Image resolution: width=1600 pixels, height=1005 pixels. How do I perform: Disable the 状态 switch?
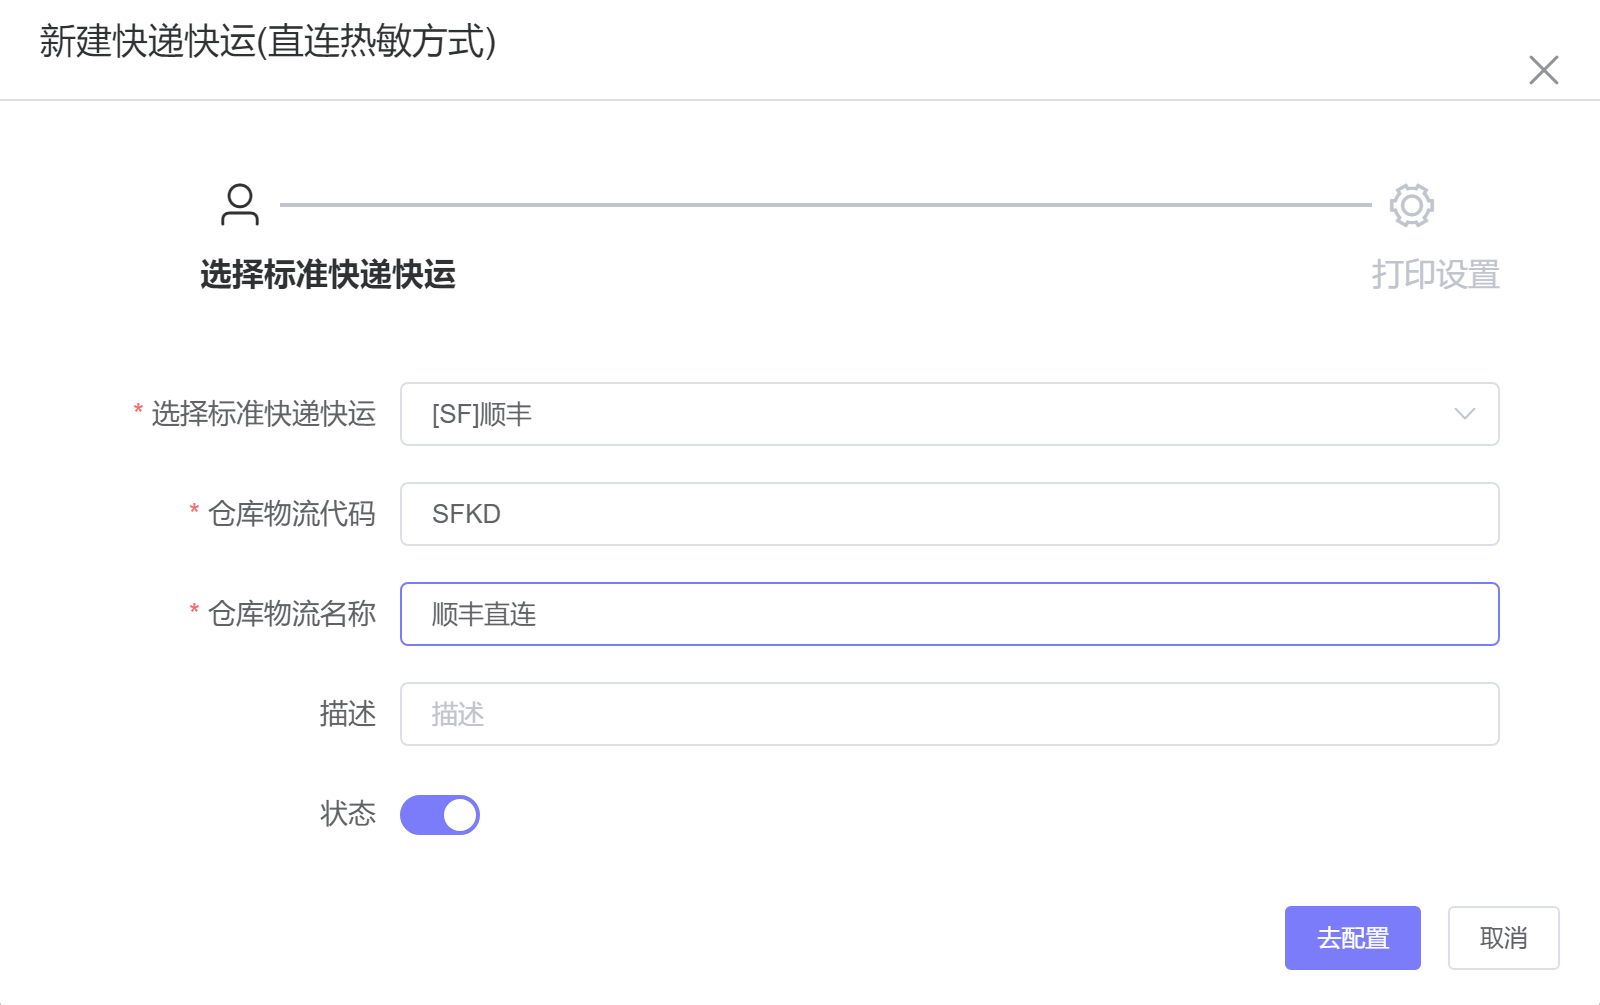[440, 814]
